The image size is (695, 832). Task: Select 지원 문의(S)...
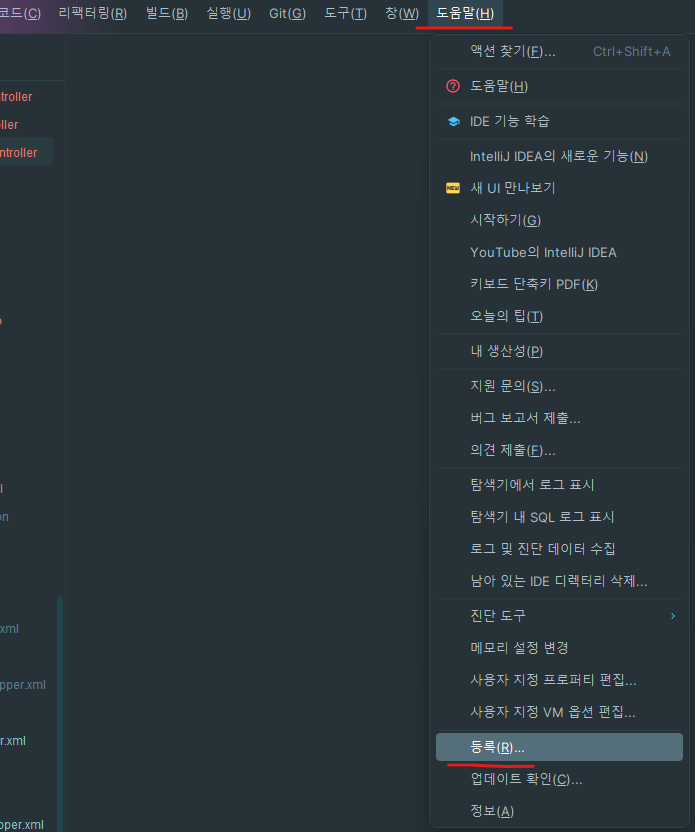(559, 386)
